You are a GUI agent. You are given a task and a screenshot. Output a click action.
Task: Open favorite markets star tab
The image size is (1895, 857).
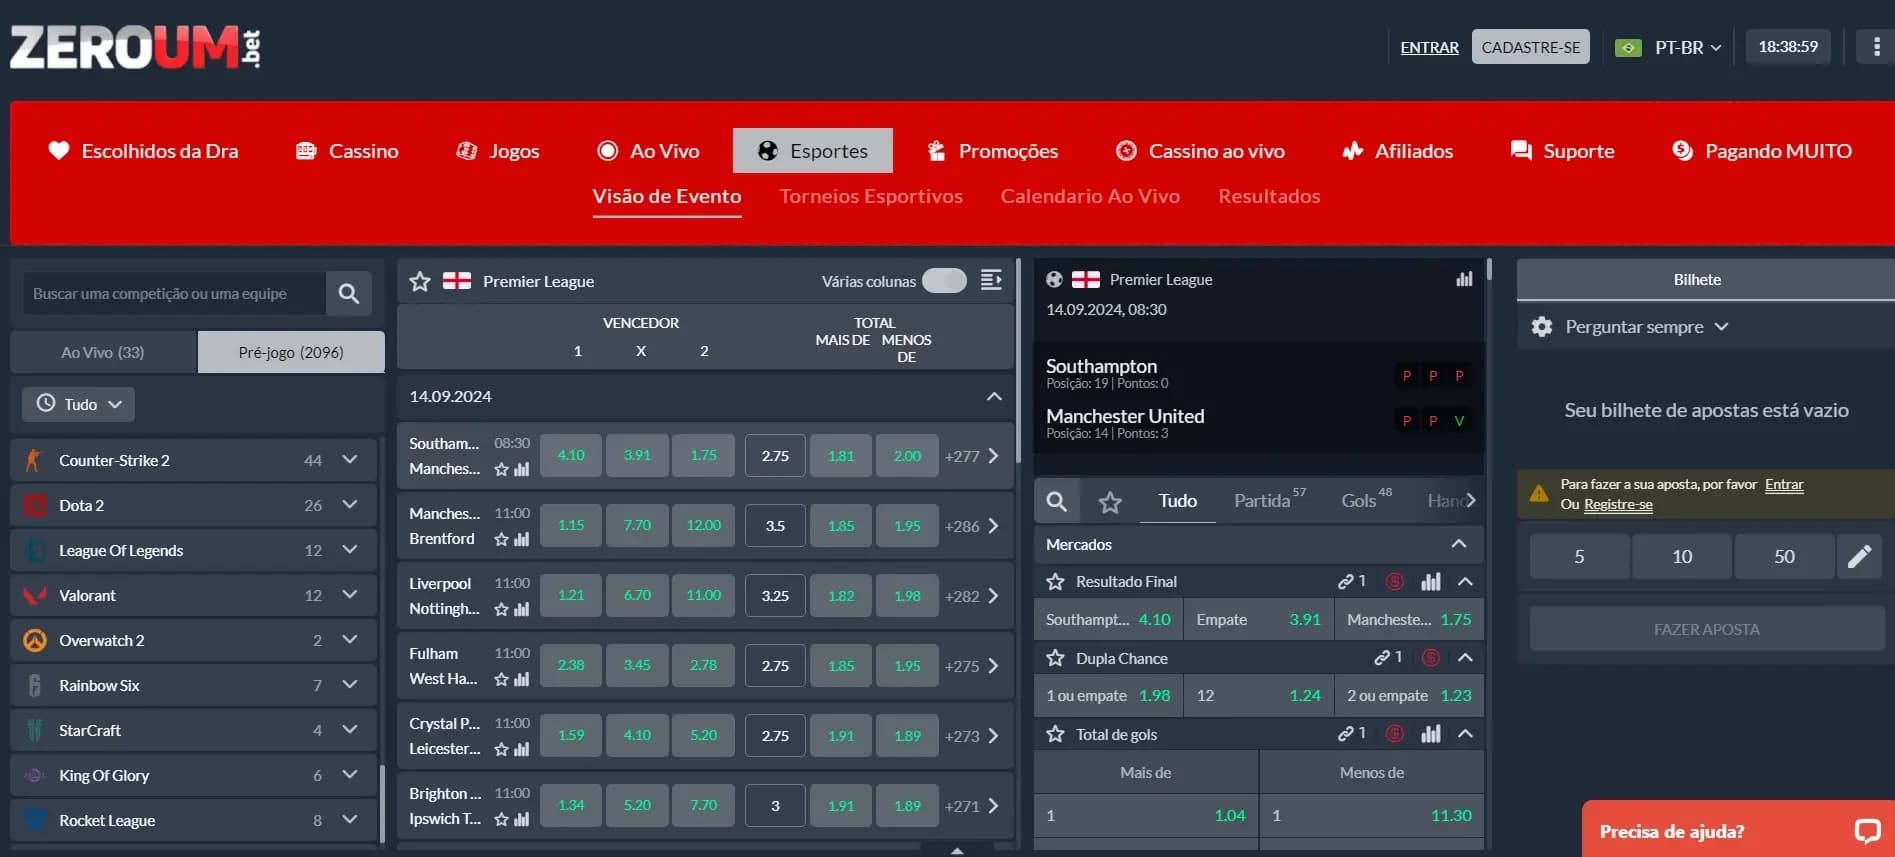point(1110,502)
